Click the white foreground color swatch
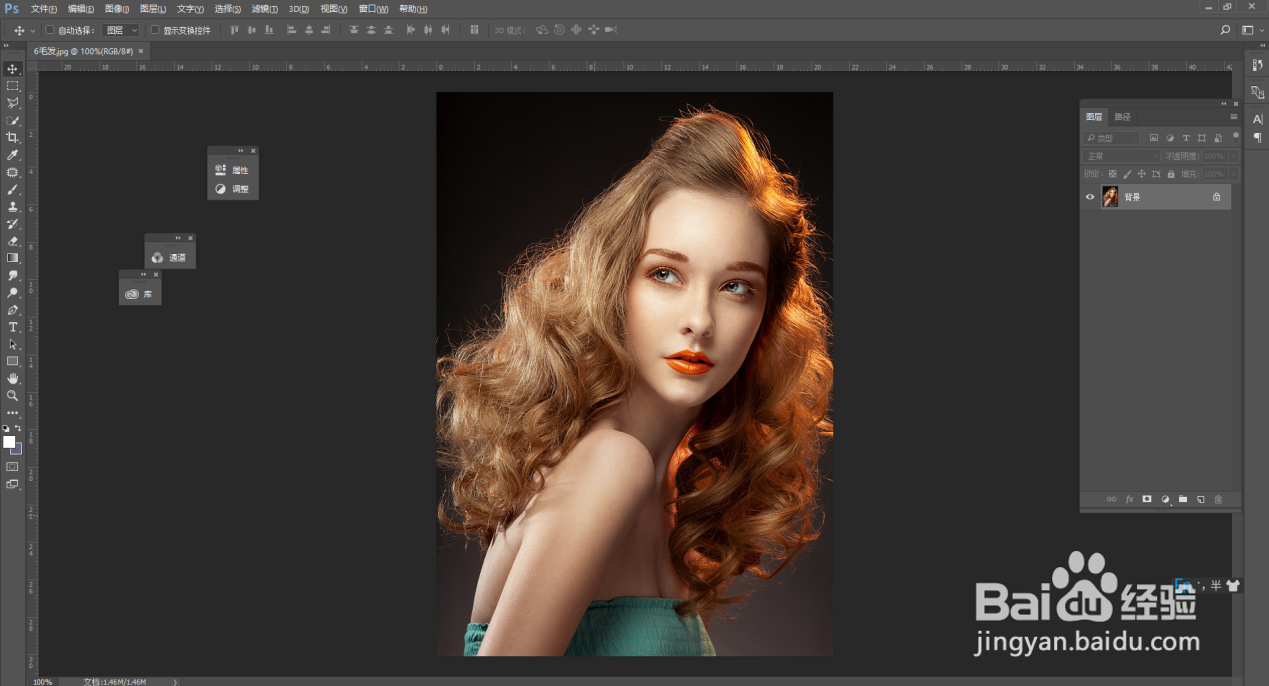The image size is (1269, 686). coord(9,441)
